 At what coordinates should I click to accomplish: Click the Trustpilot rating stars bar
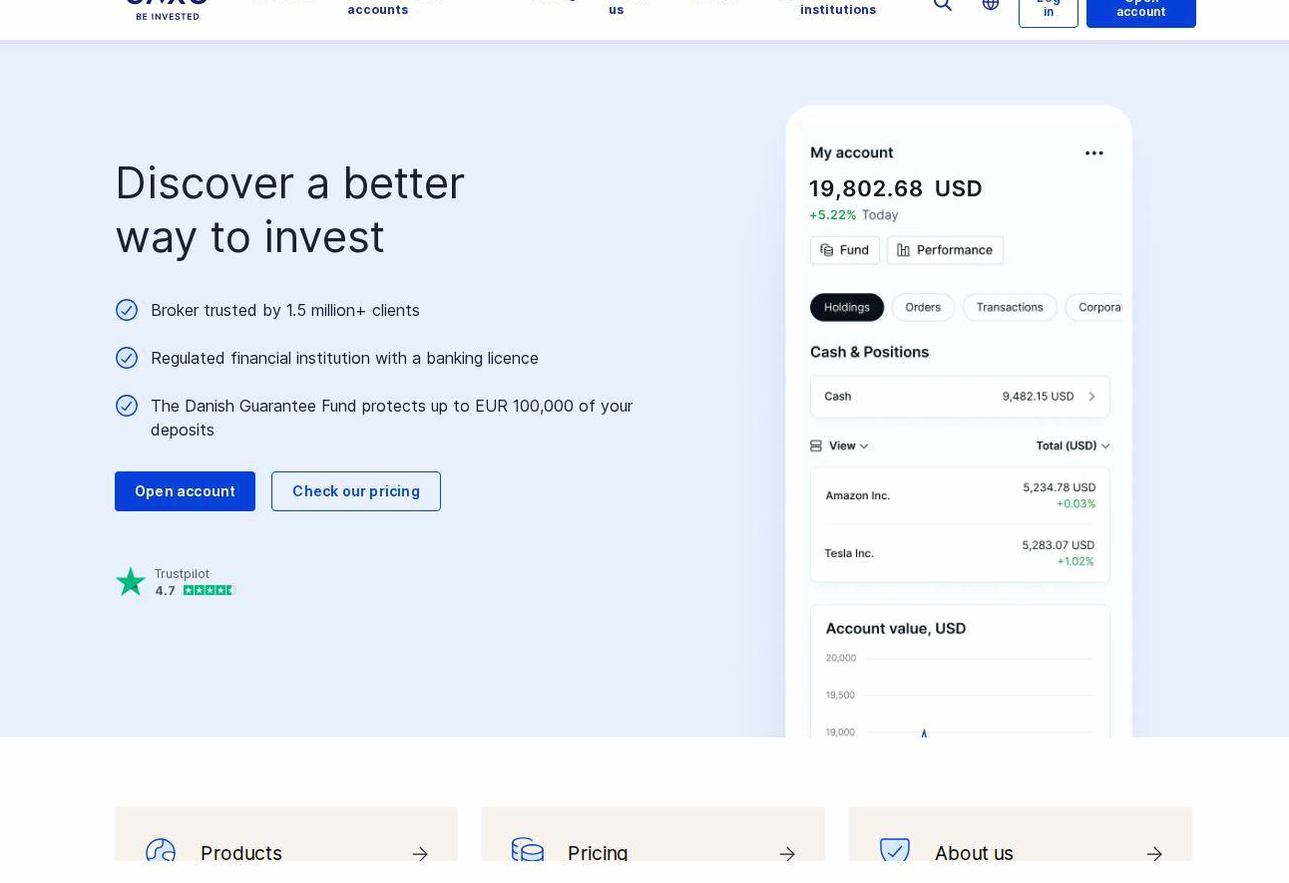point(209,591)
